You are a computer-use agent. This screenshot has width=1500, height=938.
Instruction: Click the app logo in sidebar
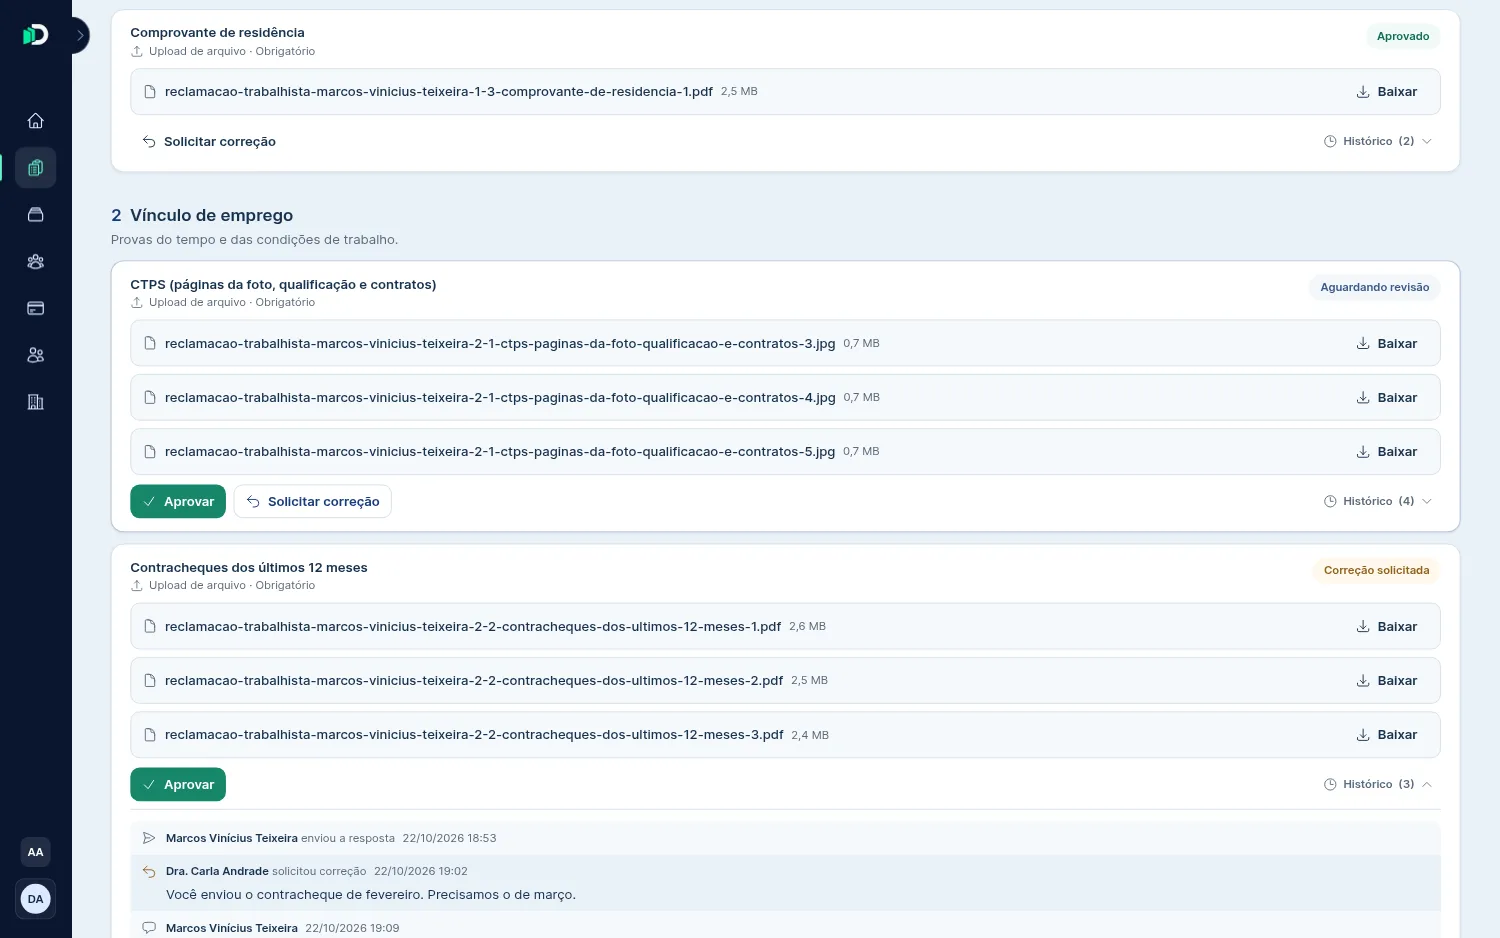(x=36, y=36)
